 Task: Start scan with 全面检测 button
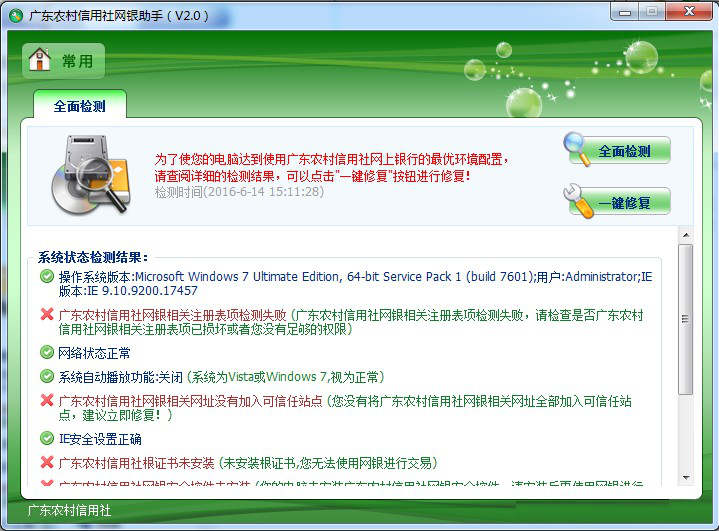tap(618, 150)
